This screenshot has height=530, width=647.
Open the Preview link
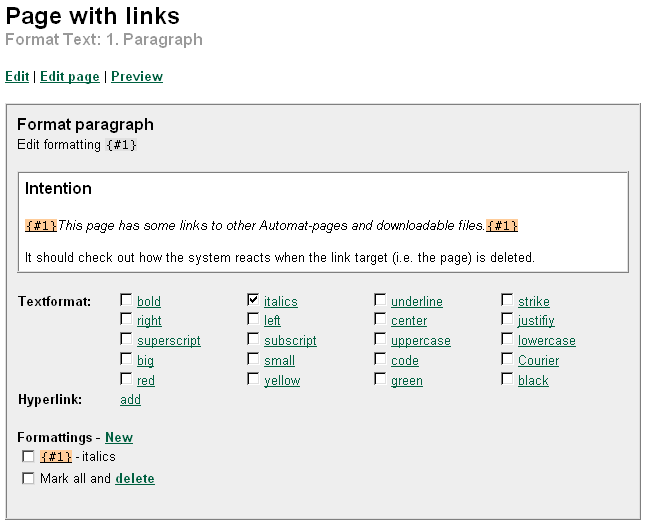click(x=137, y=76)
